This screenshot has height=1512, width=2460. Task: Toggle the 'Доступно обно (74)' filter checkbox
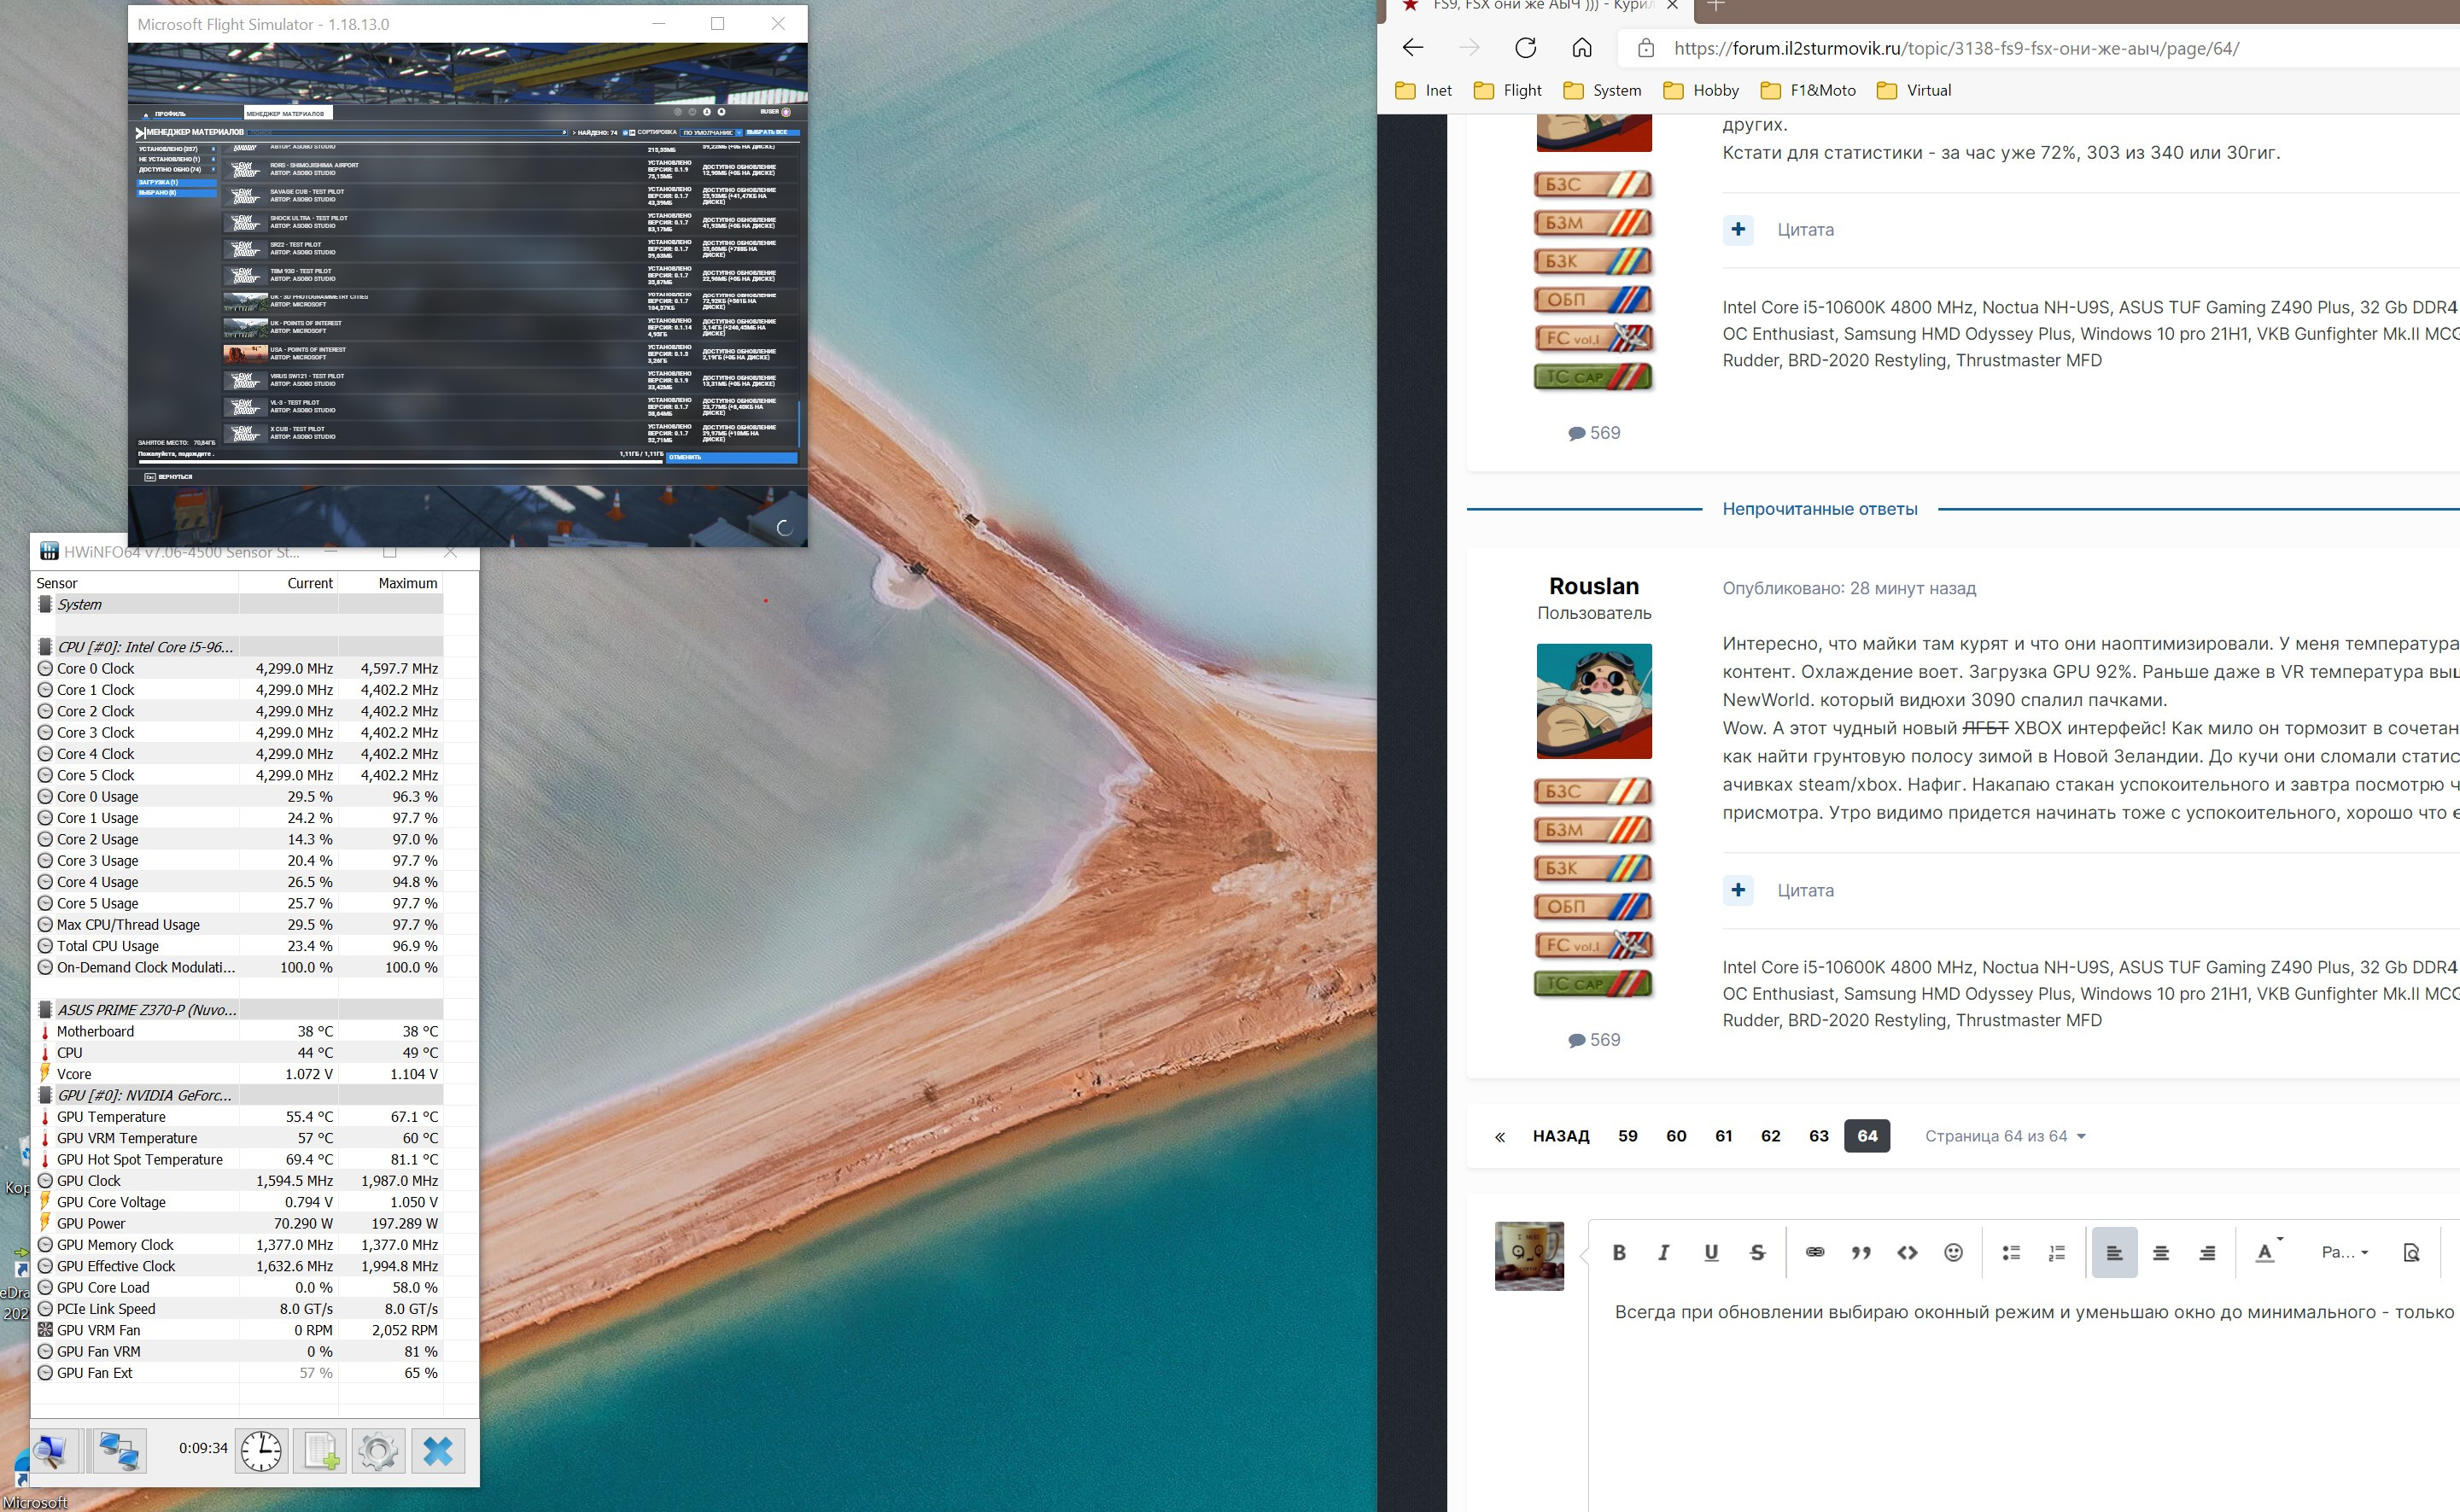pos(213,170)
